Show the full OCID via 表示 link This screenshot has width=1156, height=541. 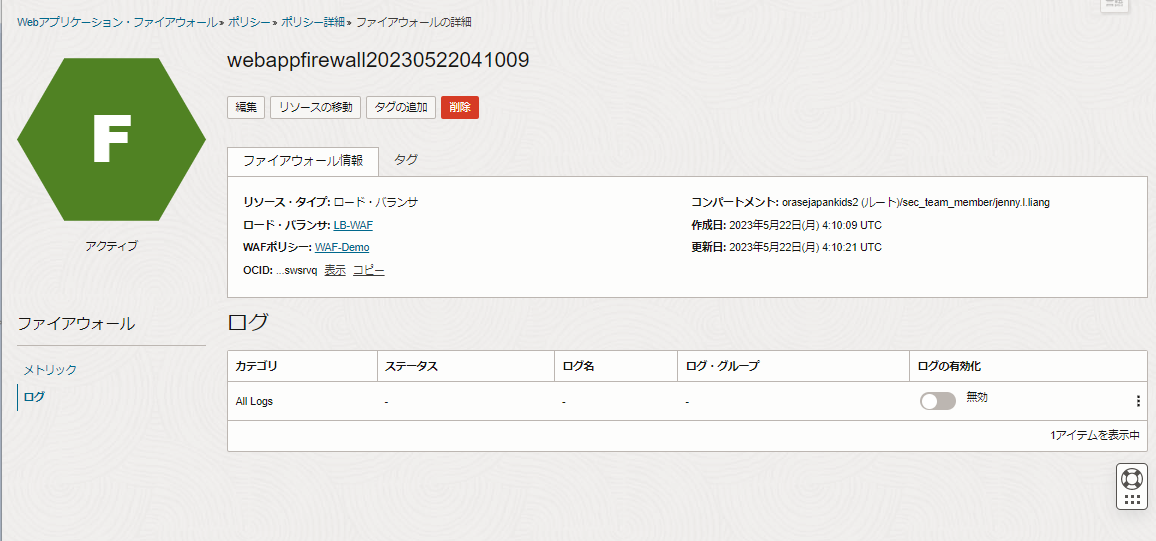(335, 270)
